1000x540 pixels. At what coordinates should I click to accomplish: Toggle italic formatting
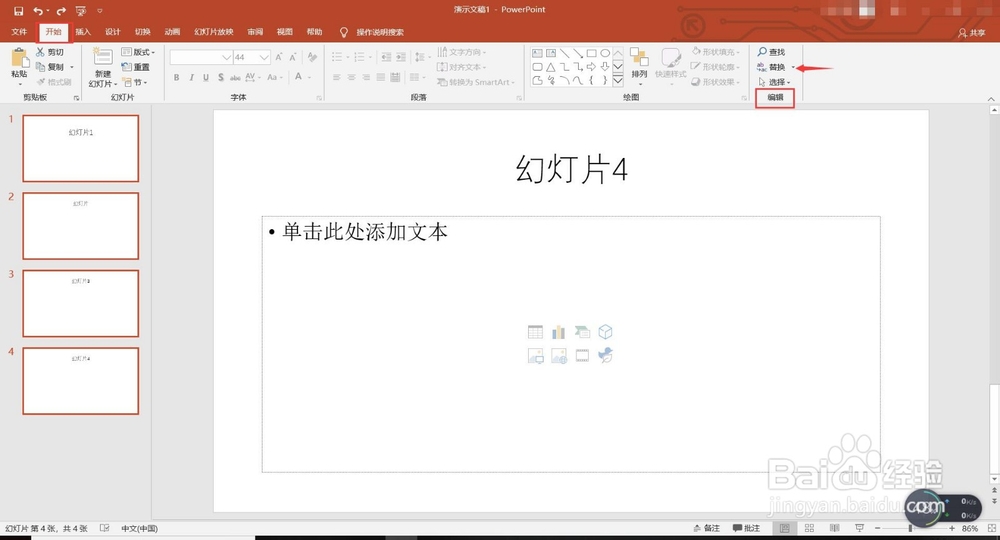[191, 77]
